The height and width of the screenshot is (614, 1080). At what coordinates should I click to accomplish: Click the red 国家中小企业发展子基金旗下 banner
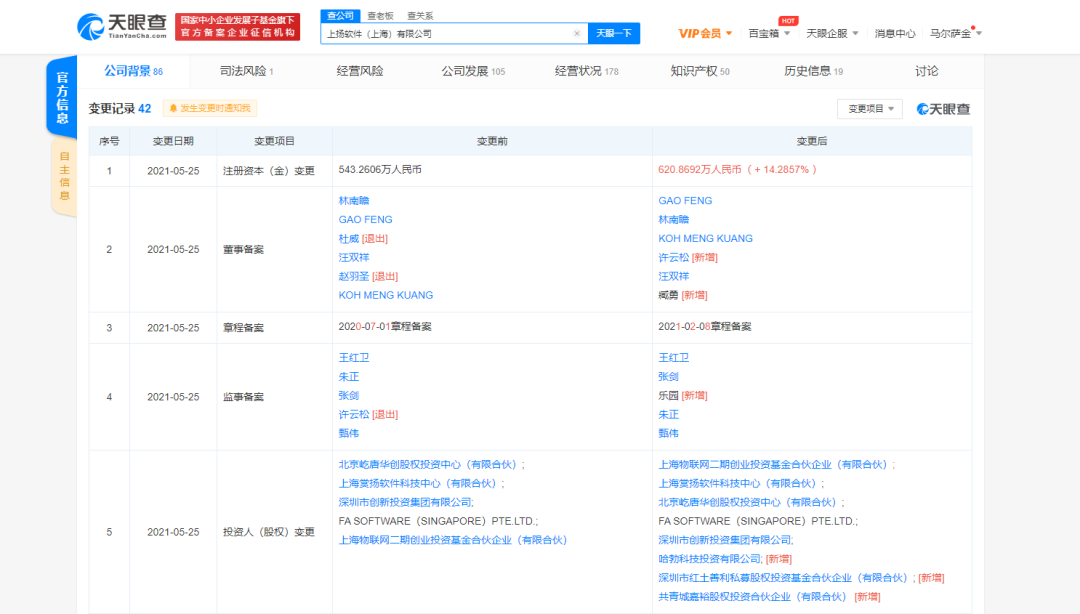coord(238,27)
